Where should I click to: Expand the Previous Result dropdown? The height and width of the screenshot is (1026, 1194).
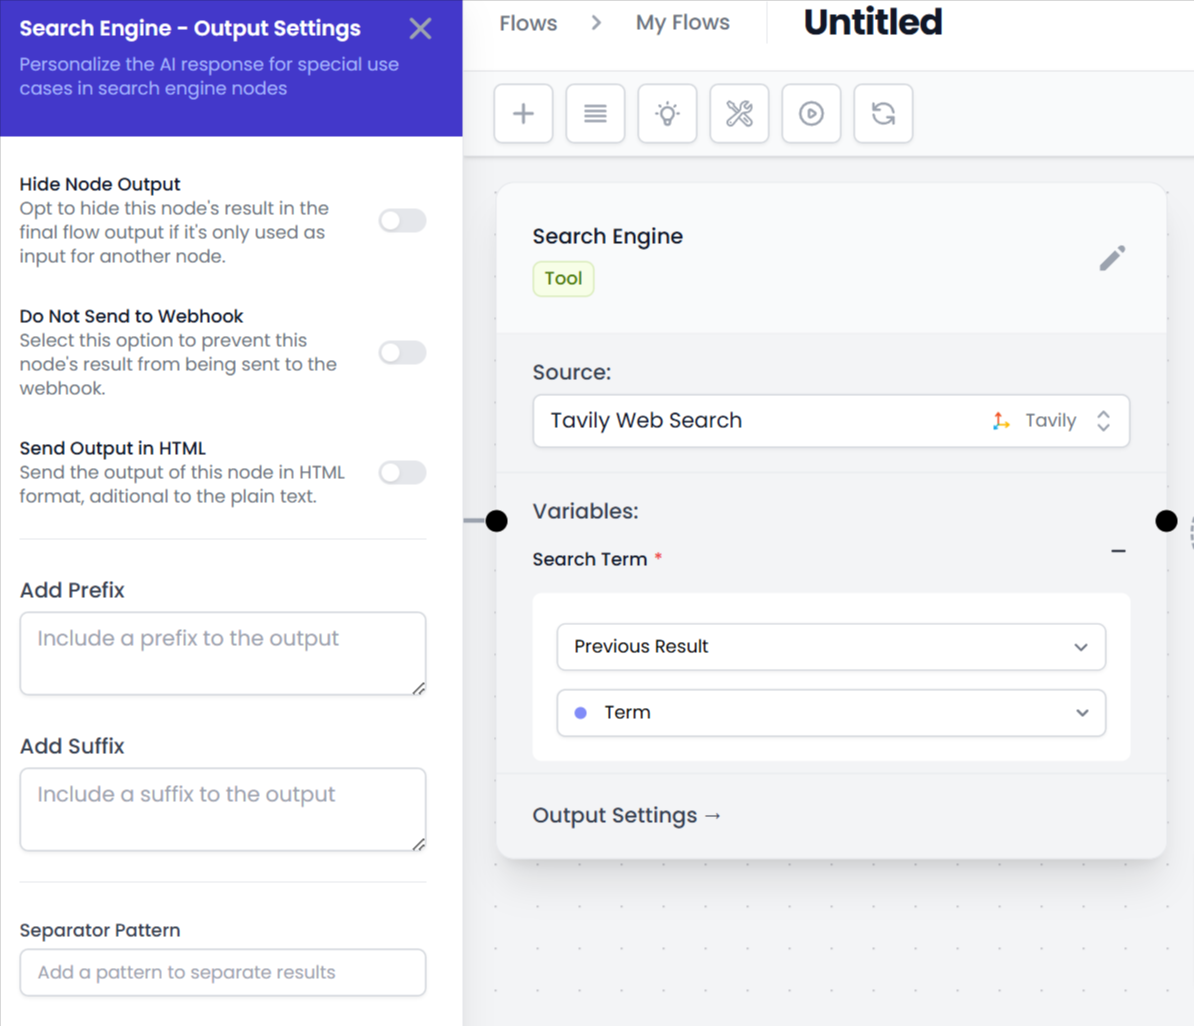point(830,647)
